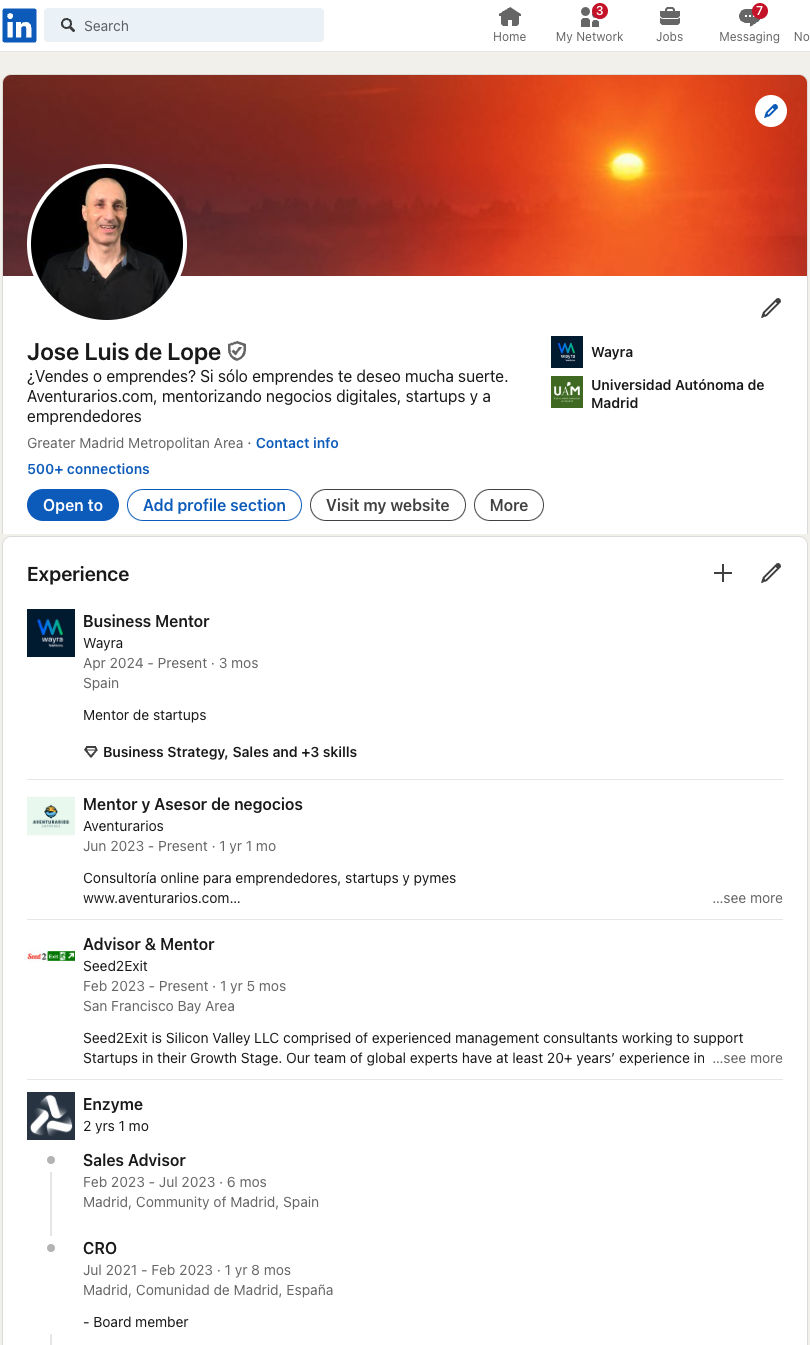
Task: Select the Messaging menu label
Action: coord(749,37)
